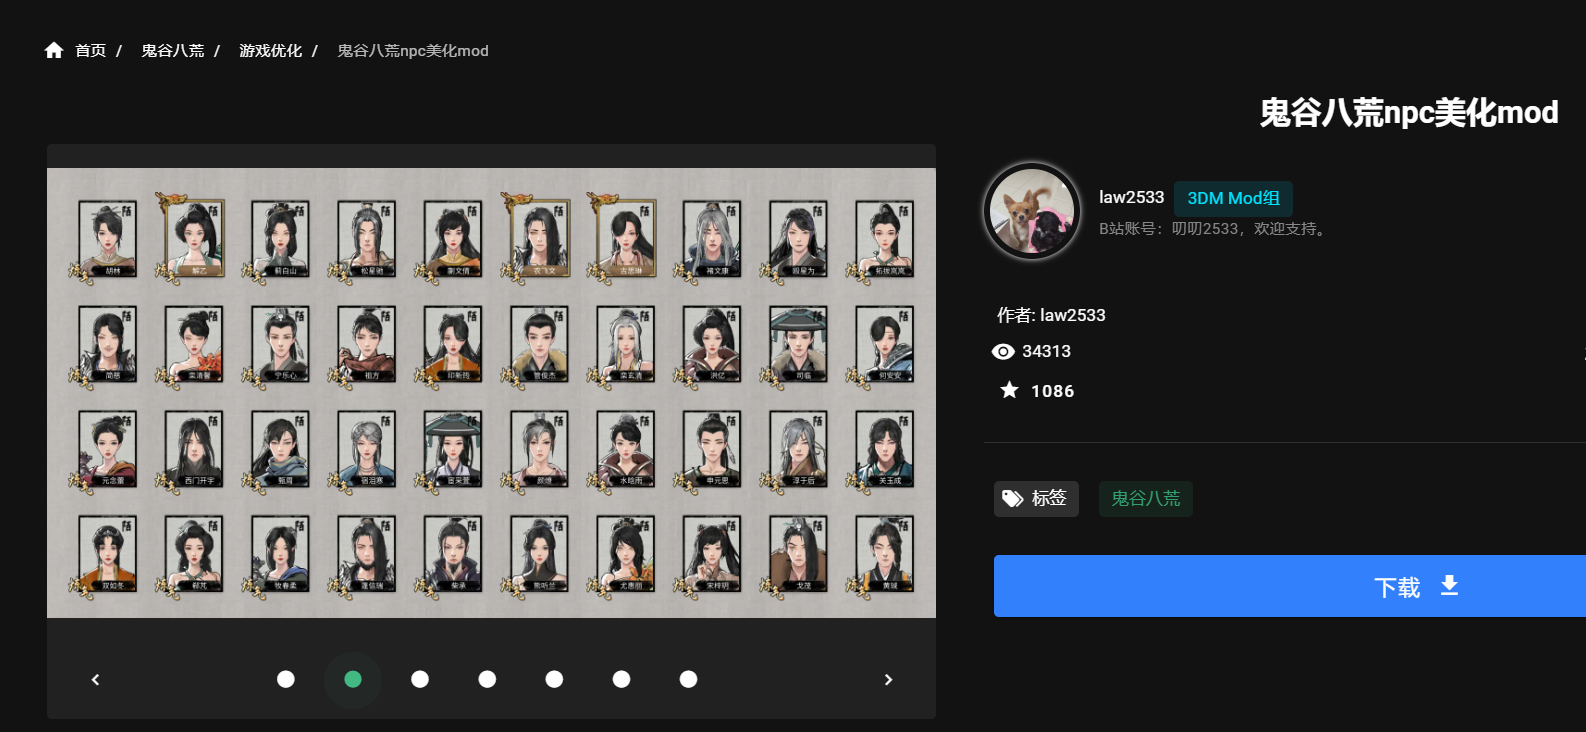Click the star favorites icon
The width and height of the screenshot is (1586, 732).
[1010, 390]
